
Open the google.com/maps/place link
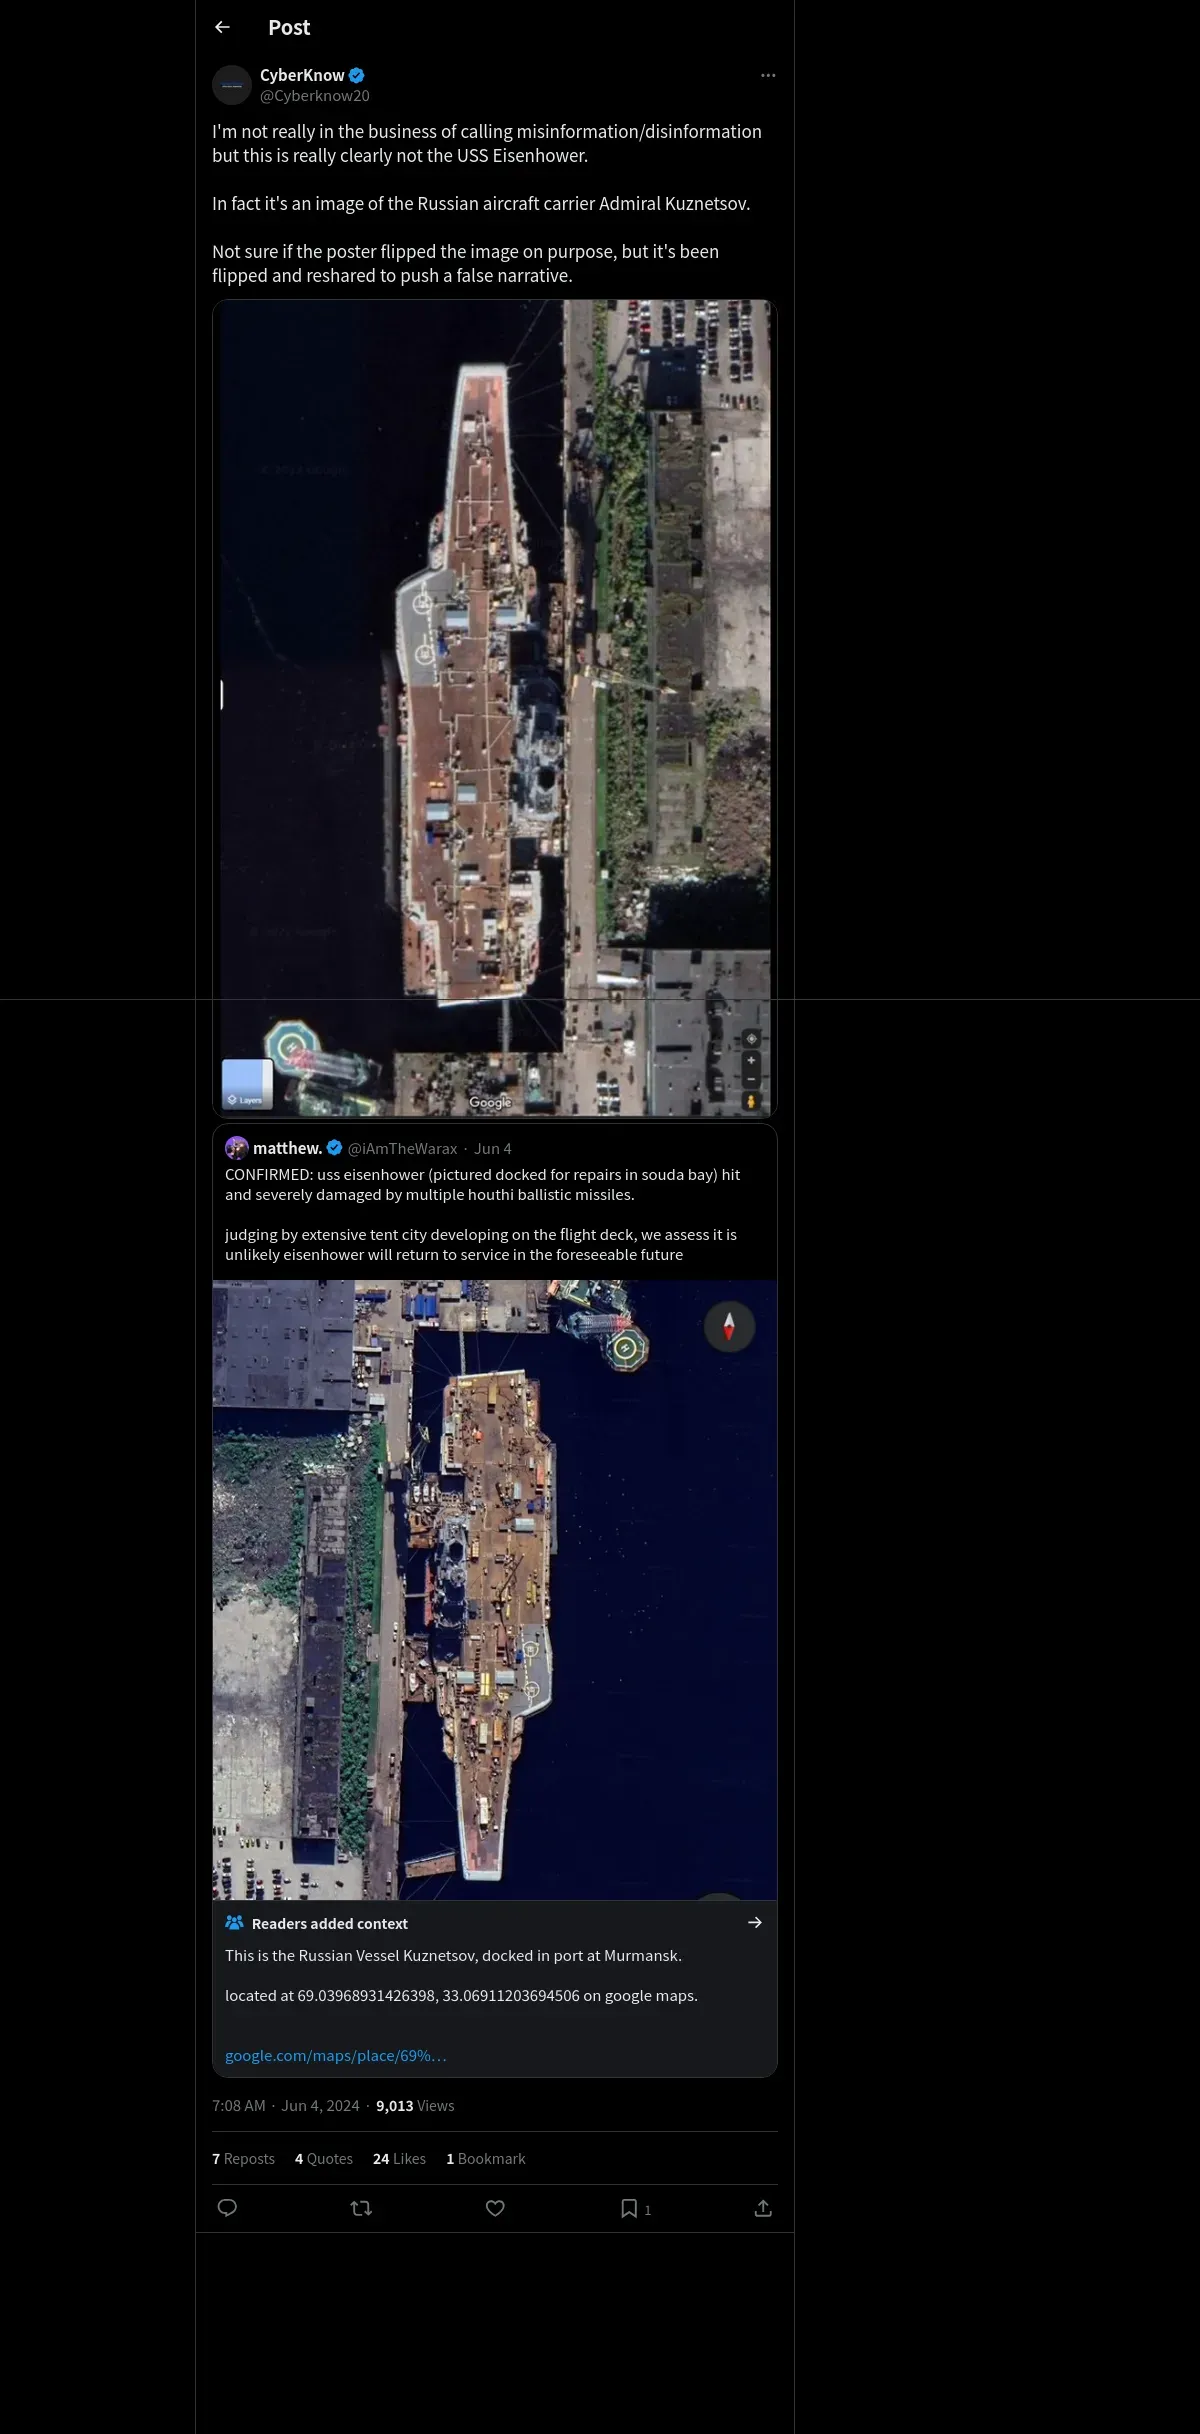tap(336, 2055)
